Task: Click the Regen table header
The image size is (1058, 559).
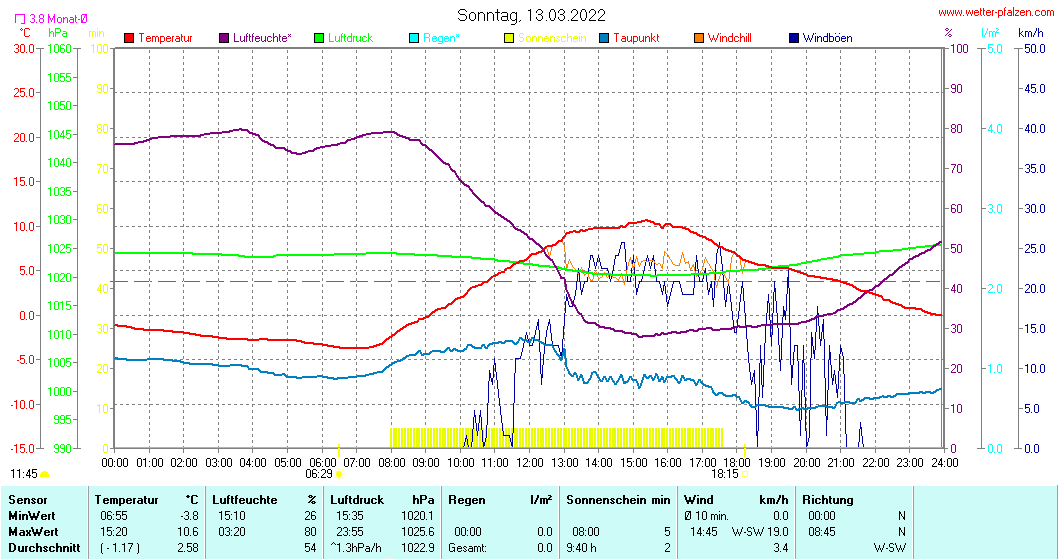Action: (x=467, y=500)
